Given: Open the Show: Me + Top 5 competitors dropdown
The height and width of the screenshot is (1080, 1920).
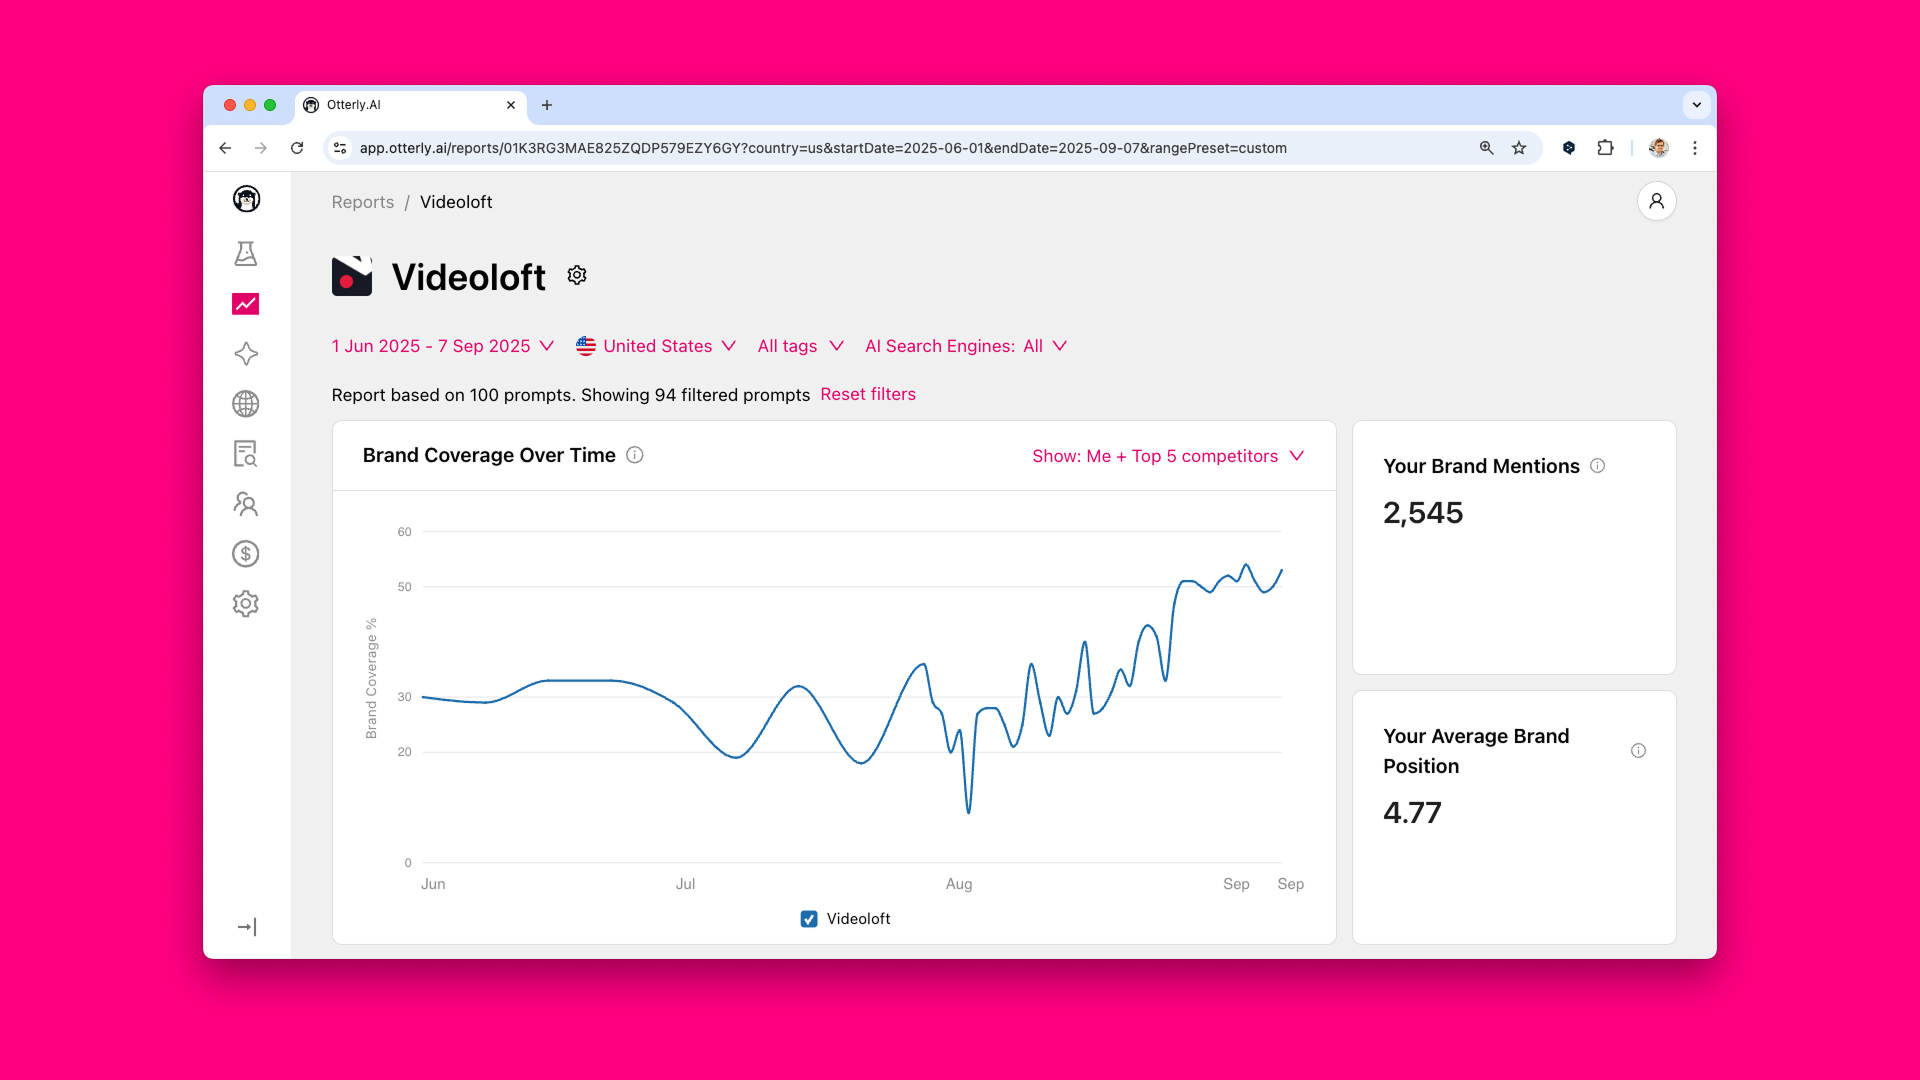Looking at the screenshot, I should pos(1167,456).
